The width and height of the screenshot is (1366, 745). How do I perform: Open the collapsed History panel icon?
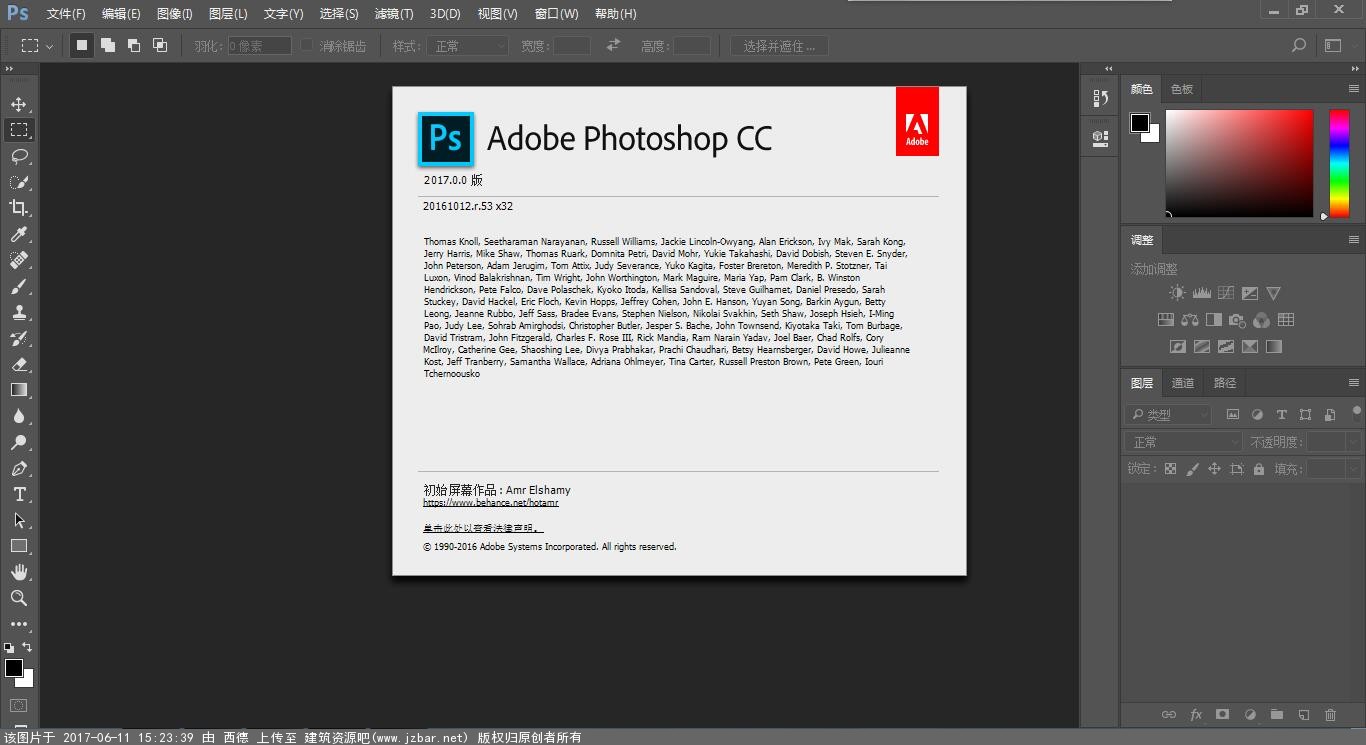pos(1101,98)
